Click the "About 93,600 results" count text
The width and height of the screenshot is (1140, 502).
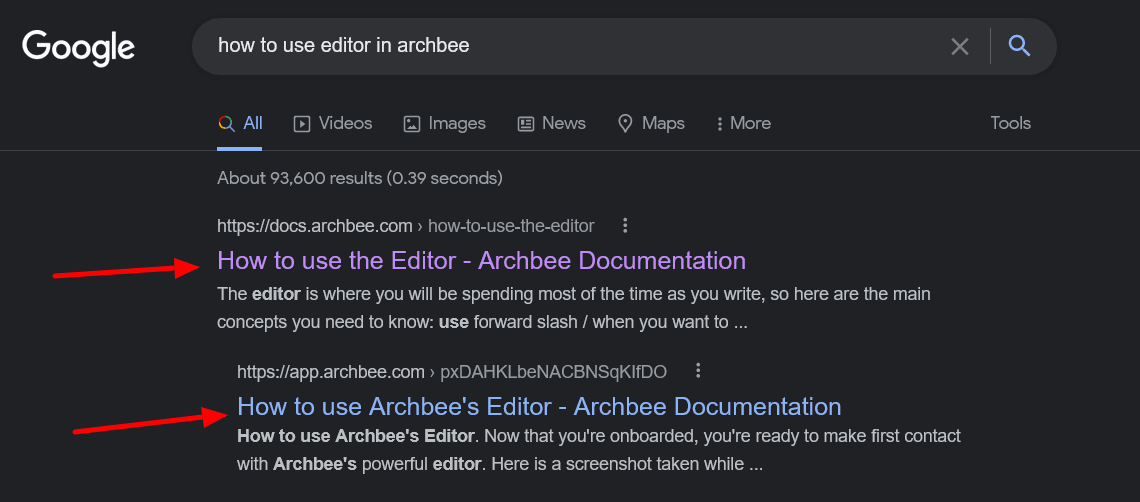pyautogui.click(x=359, y=178)
